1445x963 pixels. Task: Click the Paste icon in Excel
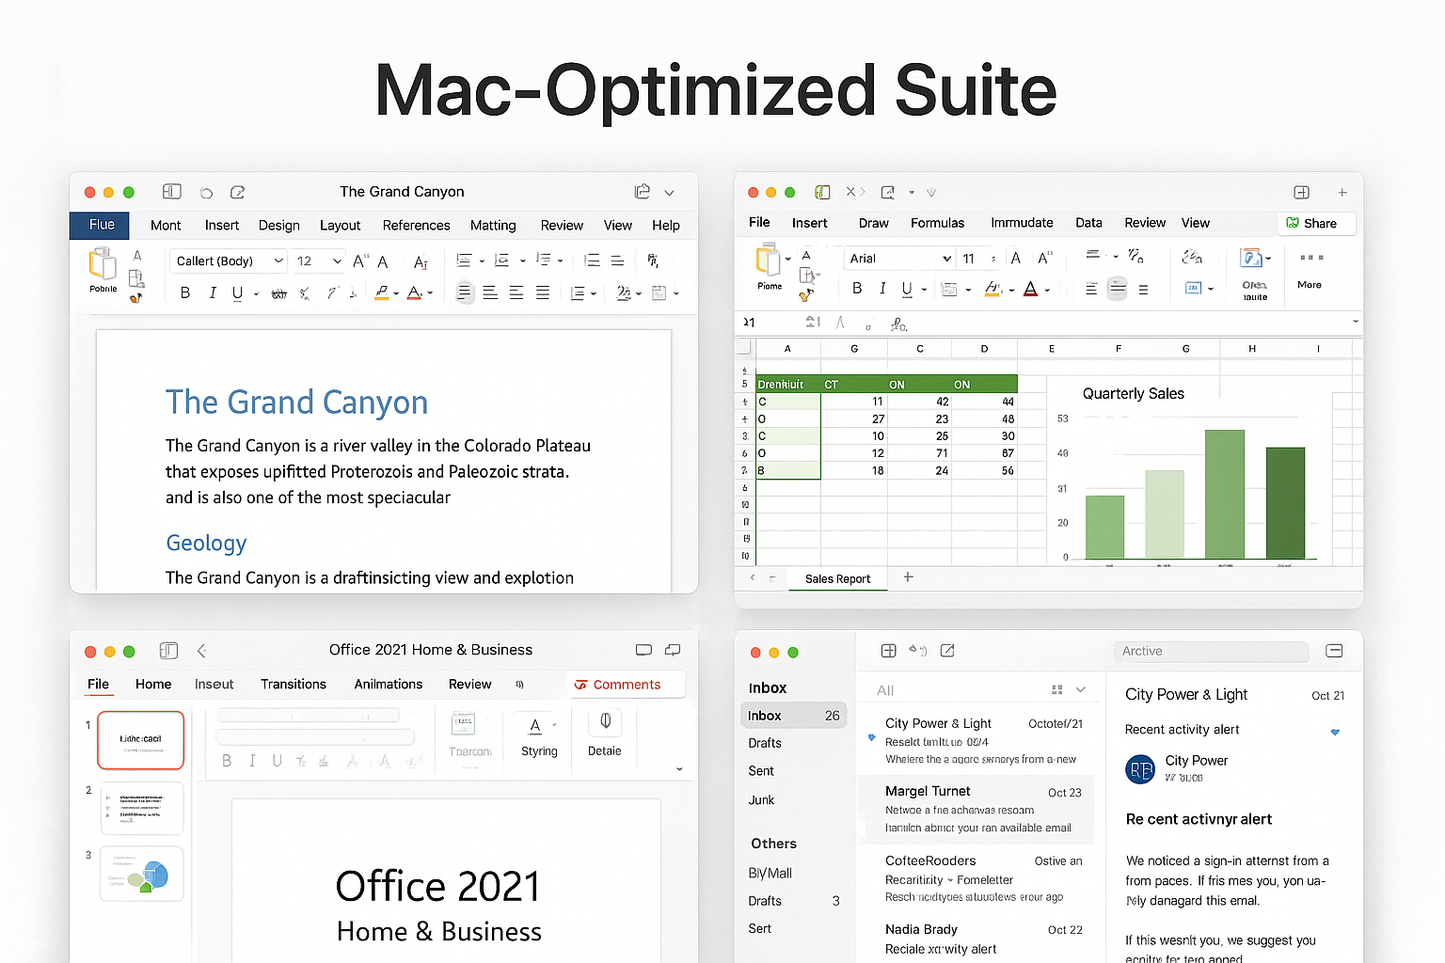(x=768, y=260)
